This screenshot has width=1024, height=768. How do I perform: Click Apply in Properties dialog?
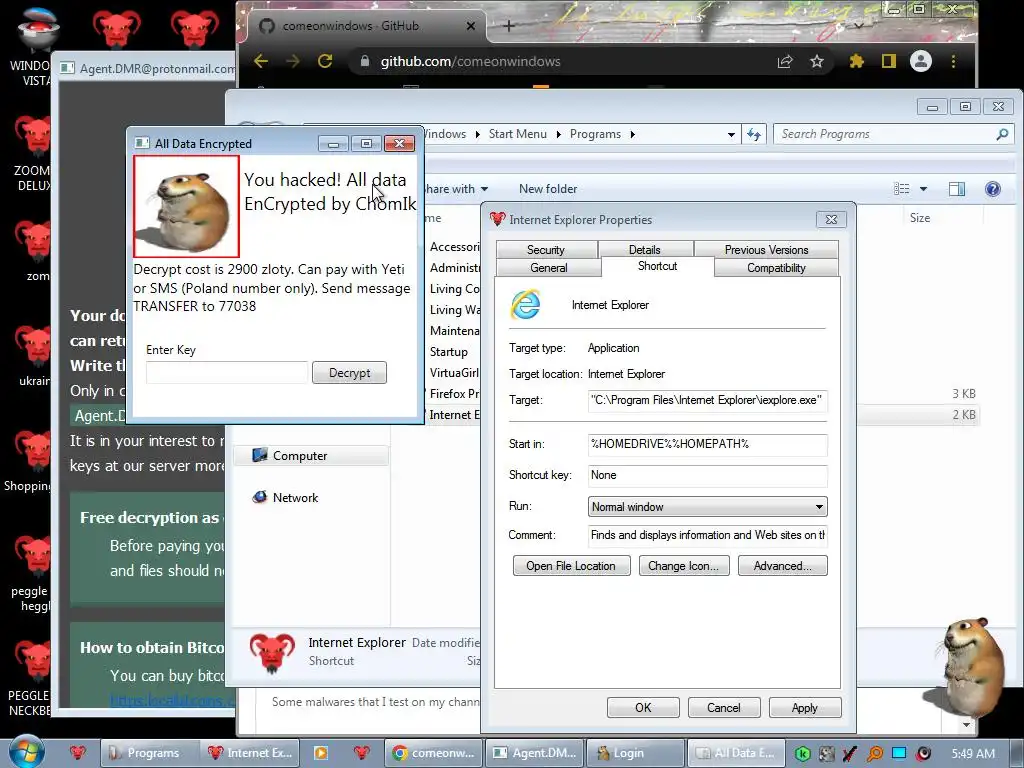coord(805,708)
